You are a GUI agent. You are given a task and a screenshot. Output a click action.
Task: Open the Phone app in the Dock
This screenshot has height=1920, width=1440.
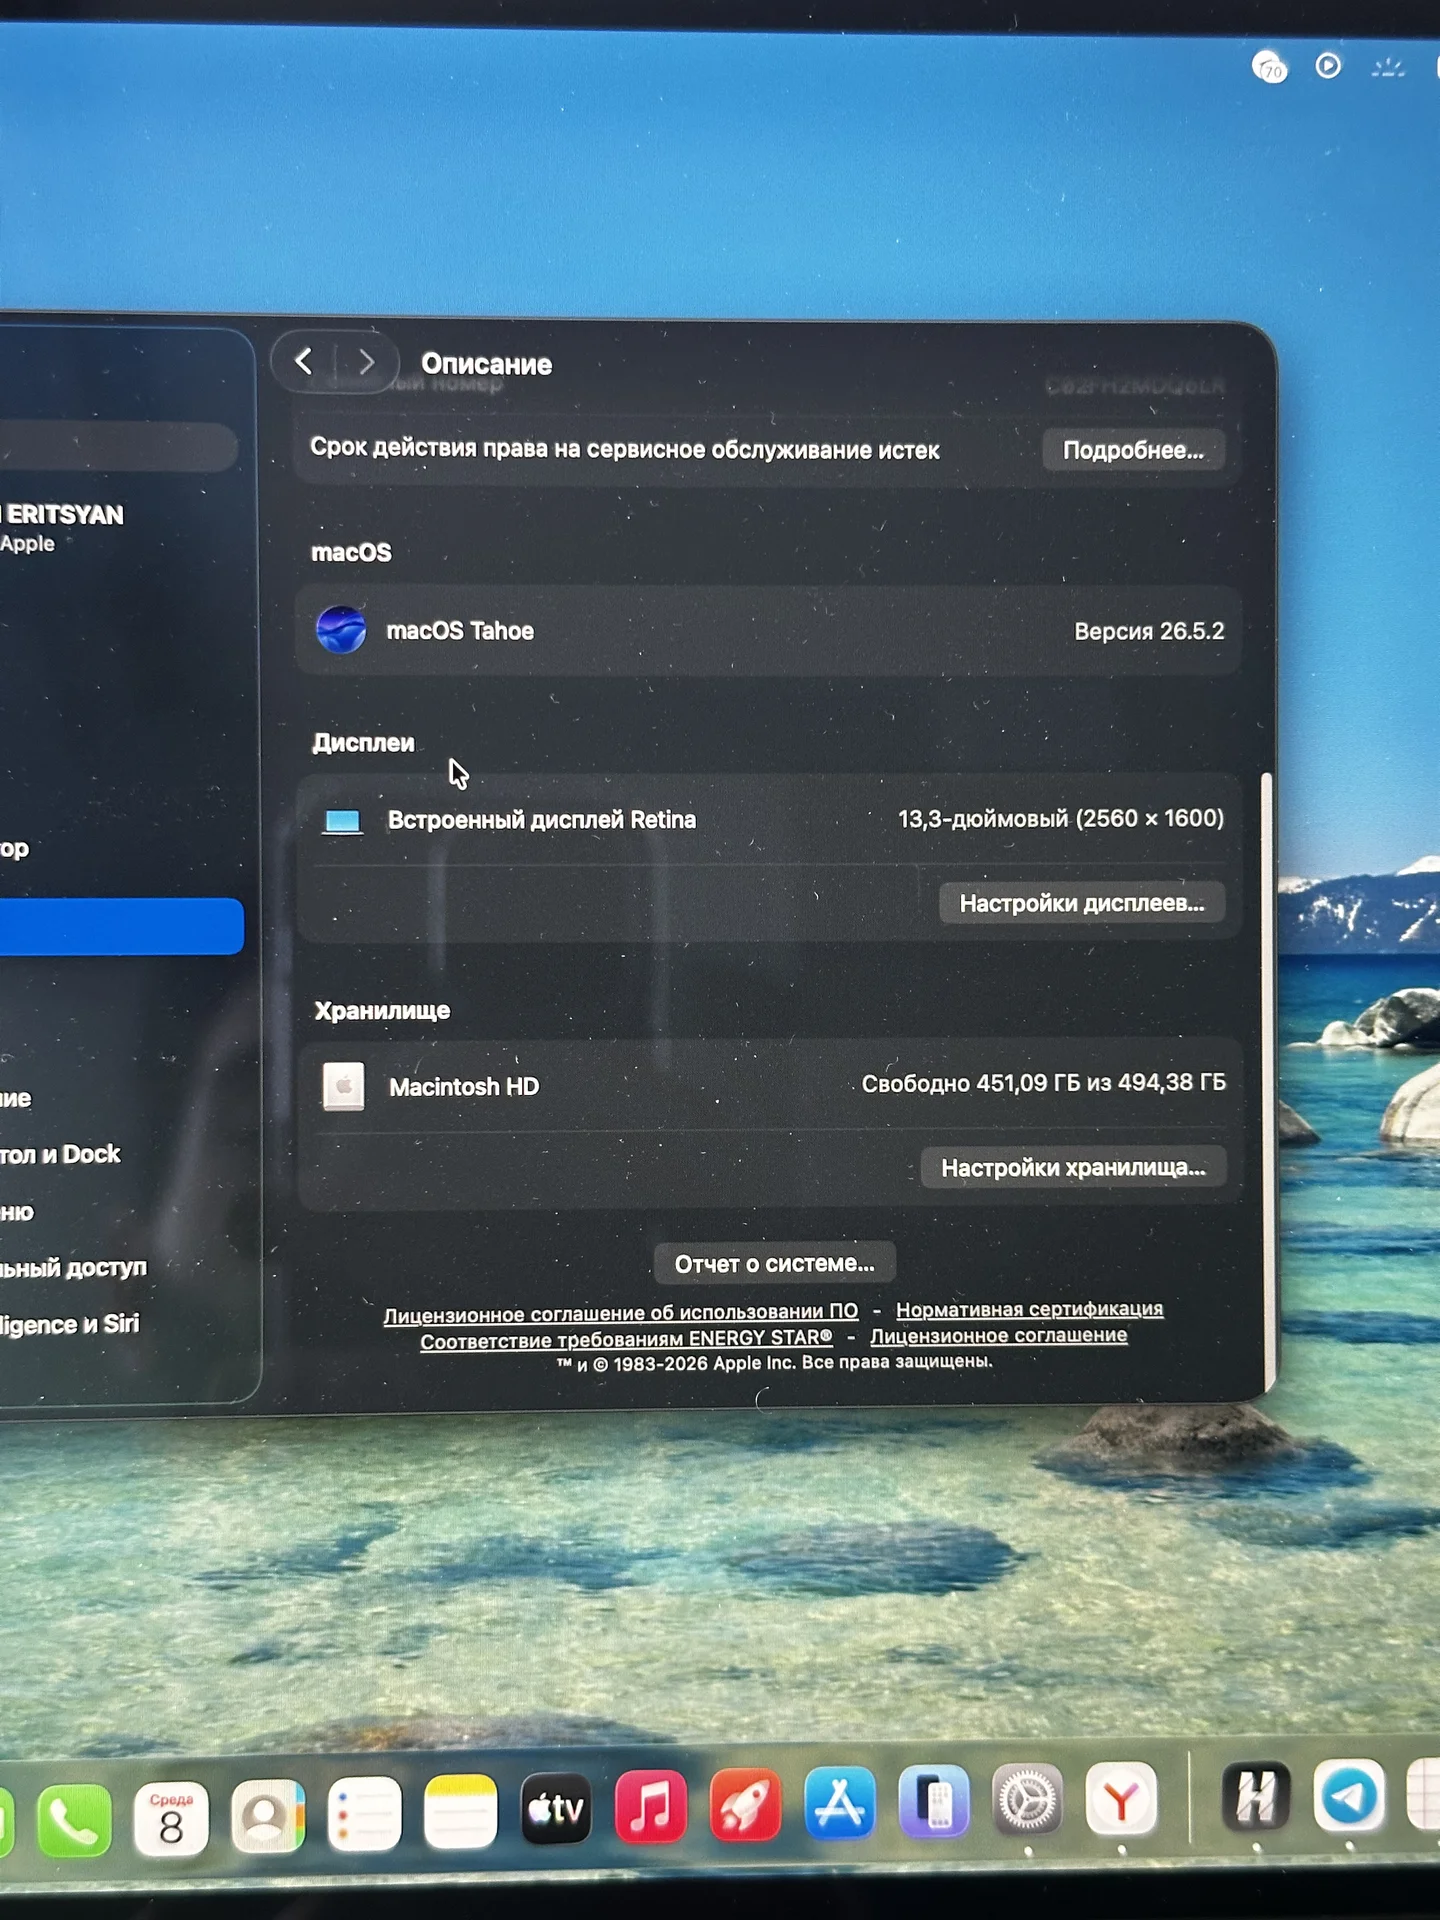73,1820
